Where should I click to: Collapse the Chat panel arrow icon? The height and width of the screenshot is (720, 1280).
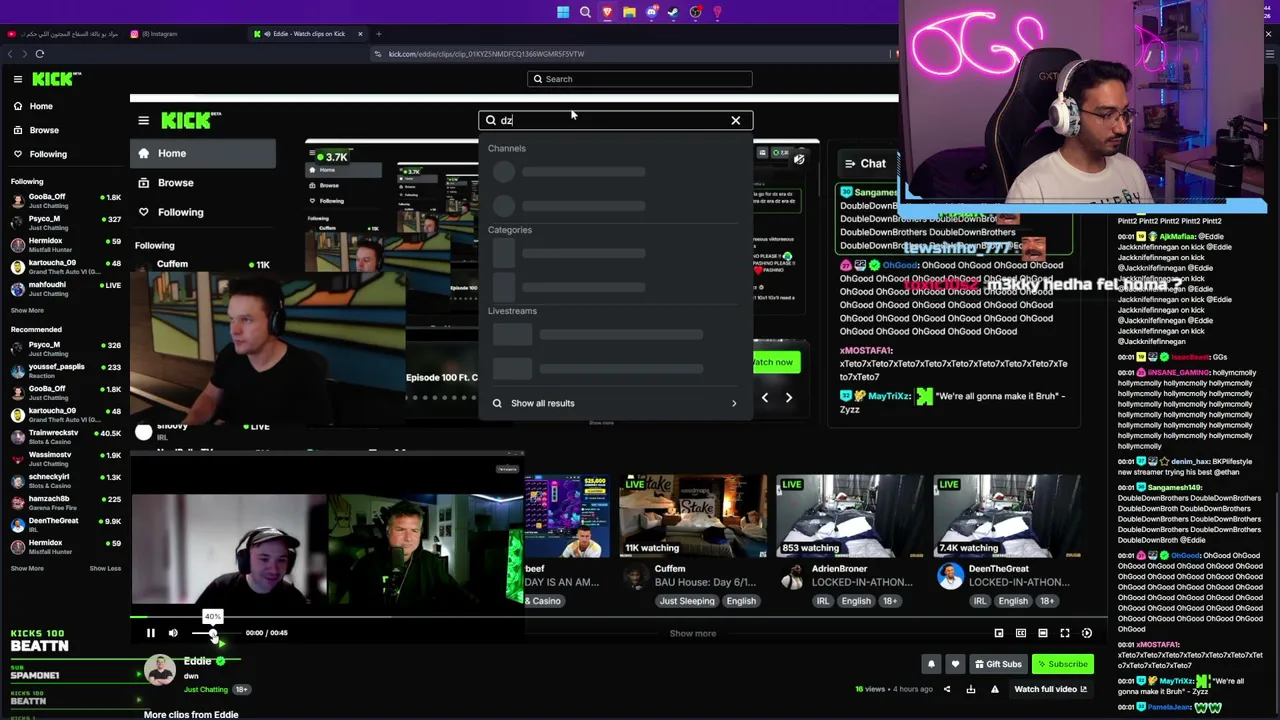850,164
